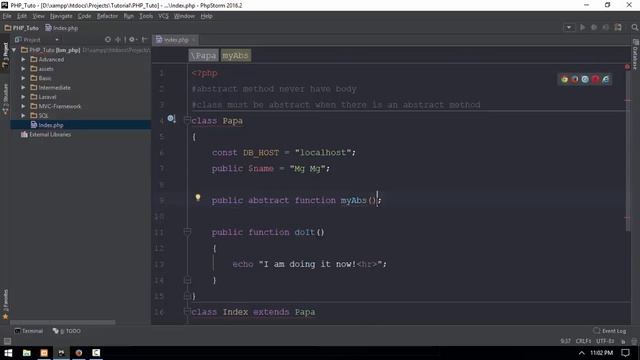The width and height of the screenshot is (640, 360).
Task: Expand the assets folder
Action: tap(23, 69)
